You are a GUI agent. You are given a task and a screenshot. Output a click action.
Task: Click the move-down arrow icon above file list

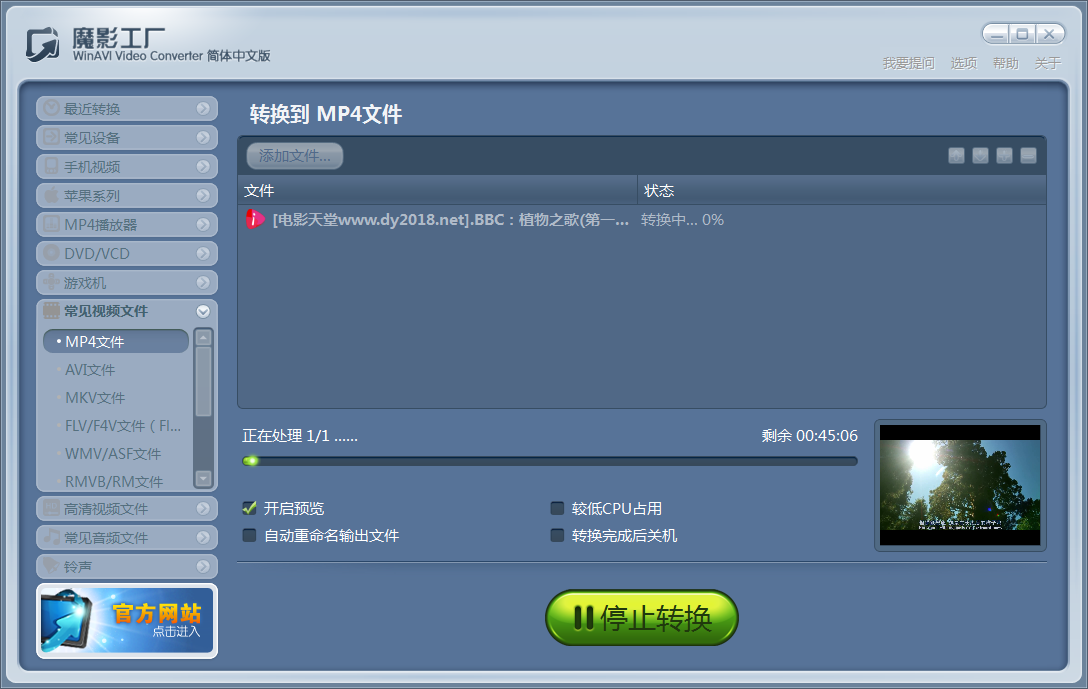tap(980, 155)
